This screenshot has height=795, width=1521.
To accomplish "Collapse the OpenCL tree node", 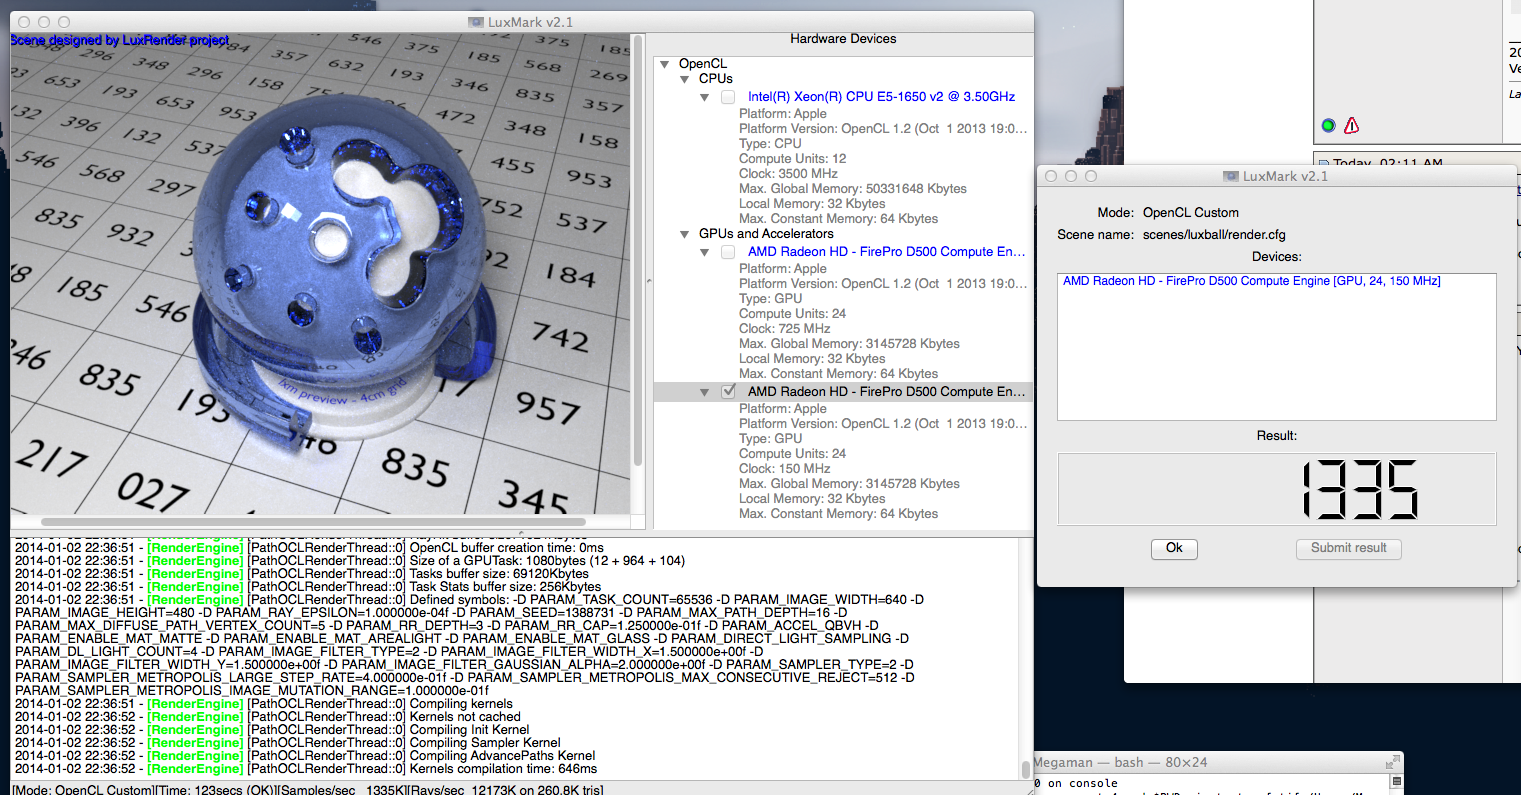I will coord(665,64).
